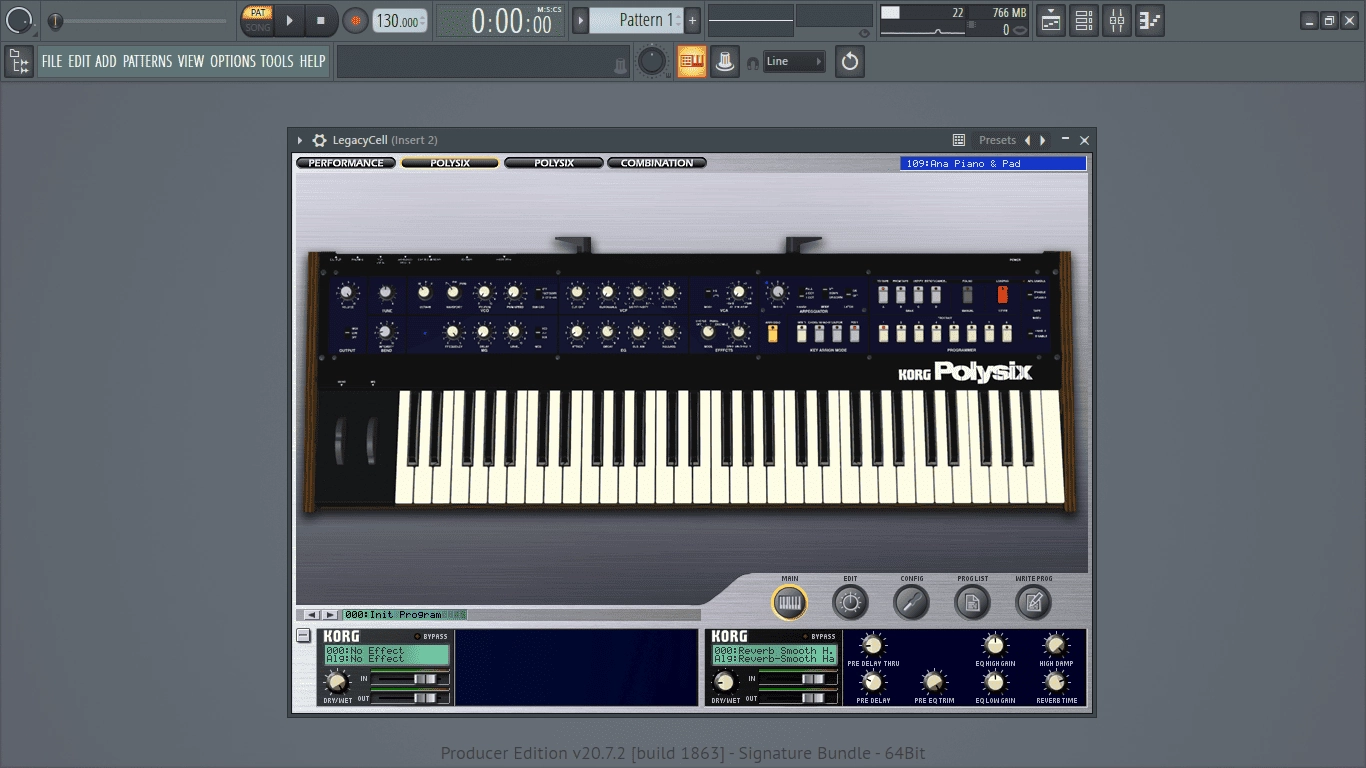Switch to the COMBINATION tab
This screenshot has width=1366, height=768.
[657, 163]
